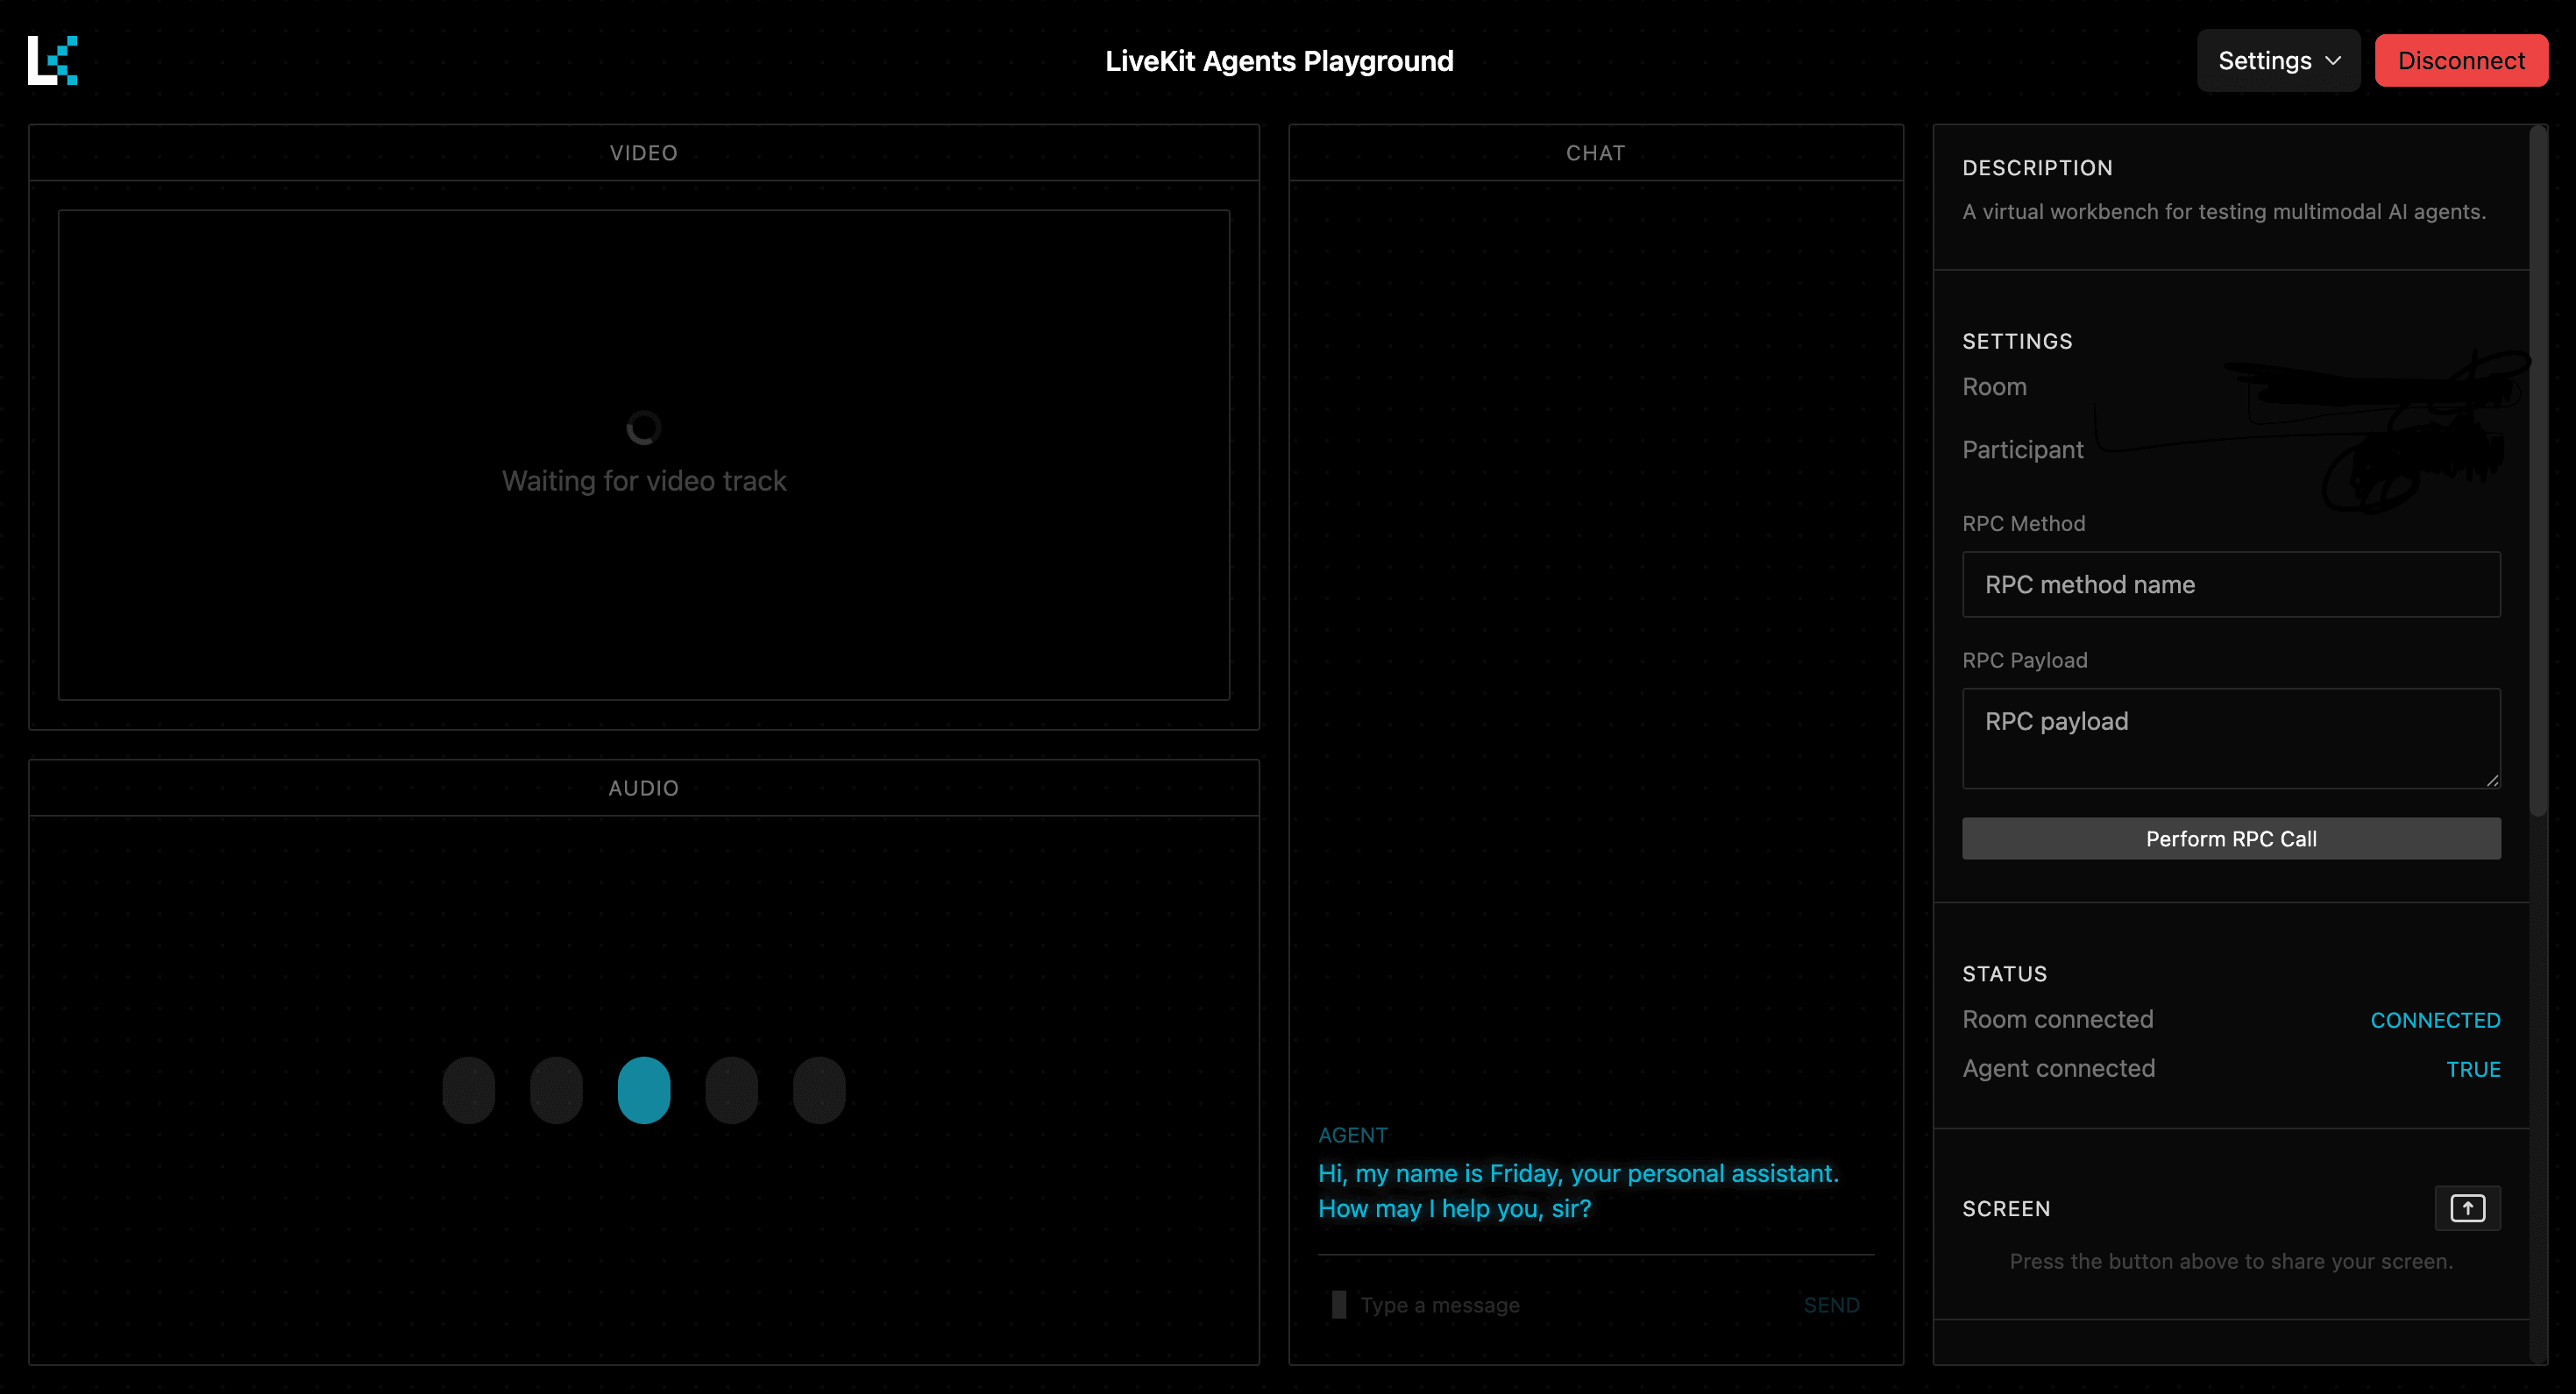Image resolution: width=2576 pixels, height=1394 pixels.
Task: Click the Waiting for video track text
Action: [x=644, y=481]
